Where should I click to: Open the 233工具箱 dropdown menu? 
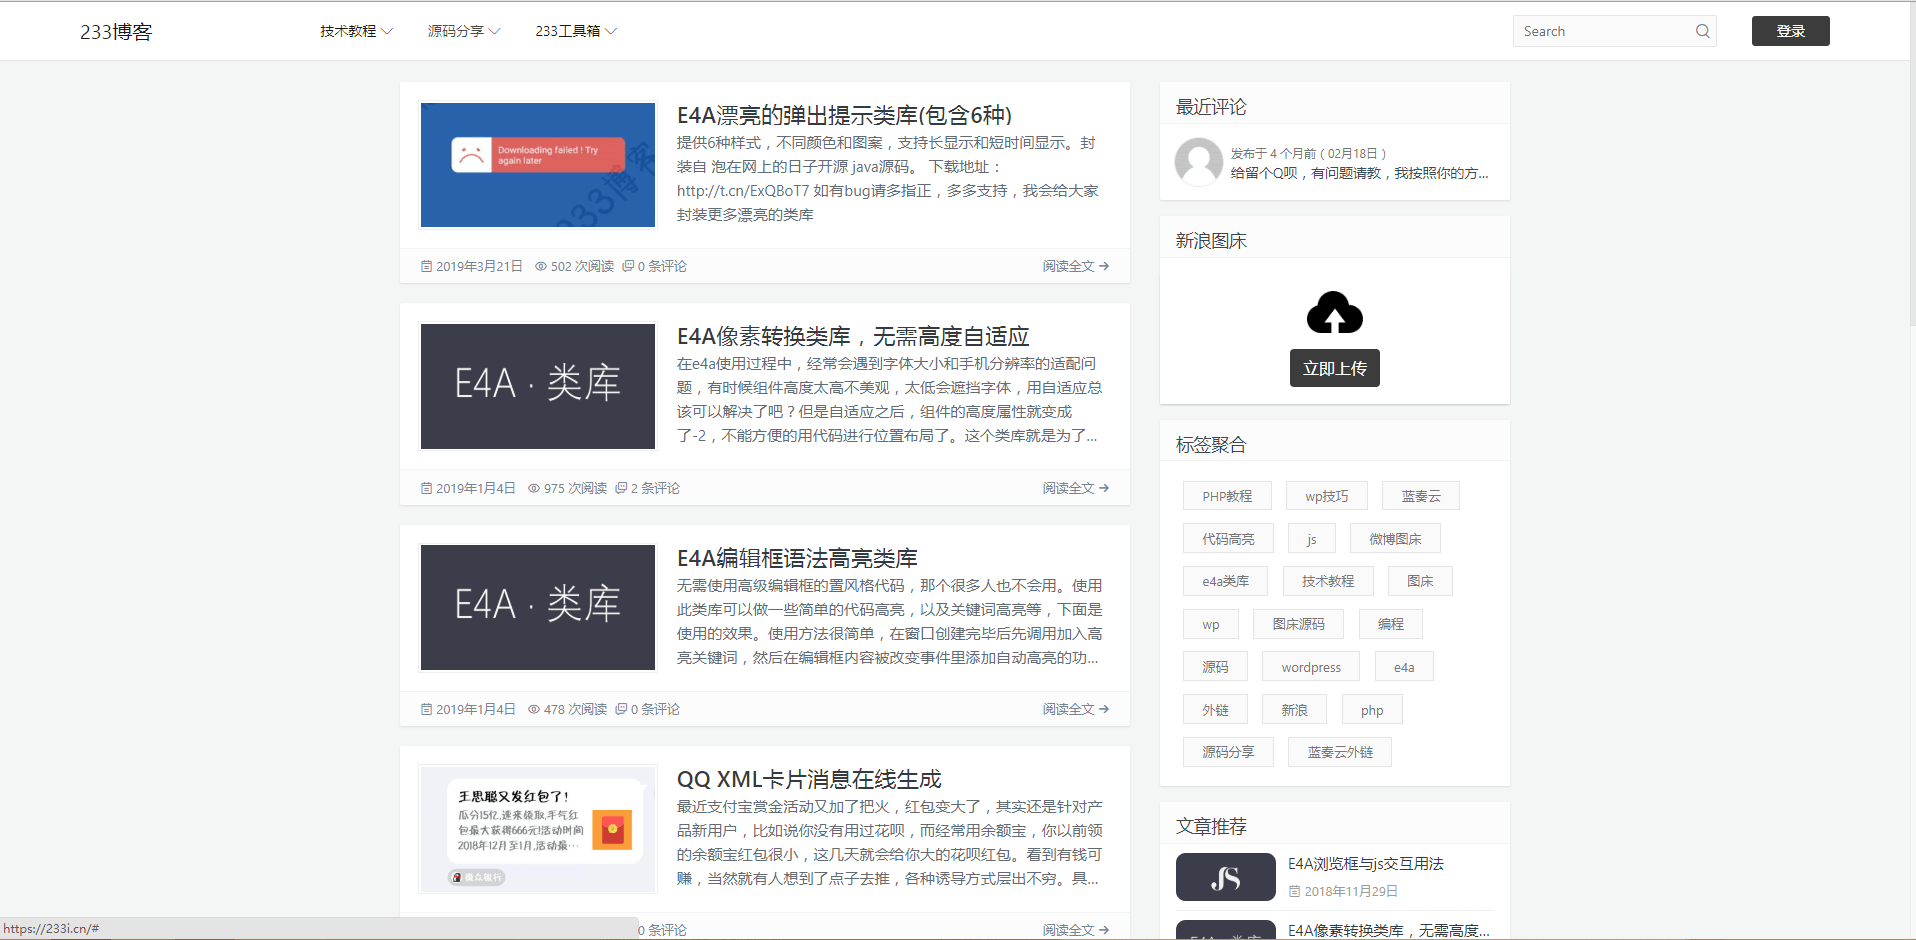tap(576, 31)
